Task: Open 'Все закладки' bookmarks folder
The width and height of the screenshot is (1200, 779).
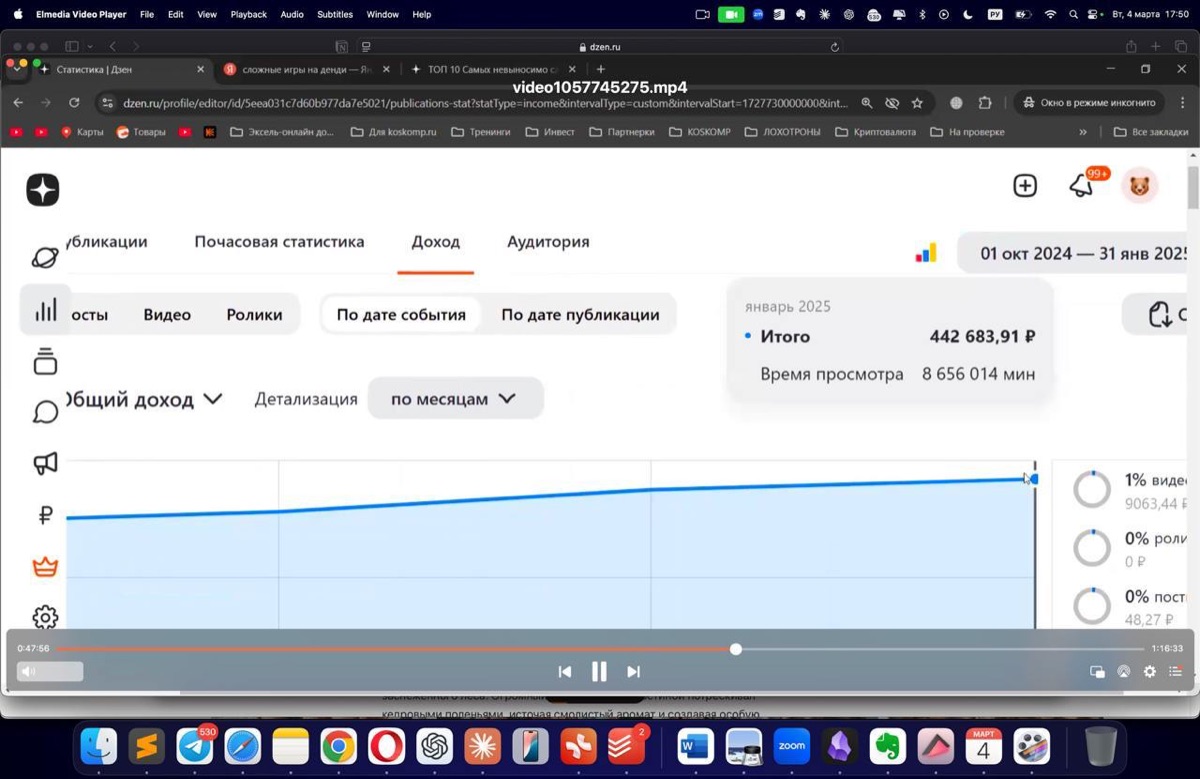Action: 1152,132
